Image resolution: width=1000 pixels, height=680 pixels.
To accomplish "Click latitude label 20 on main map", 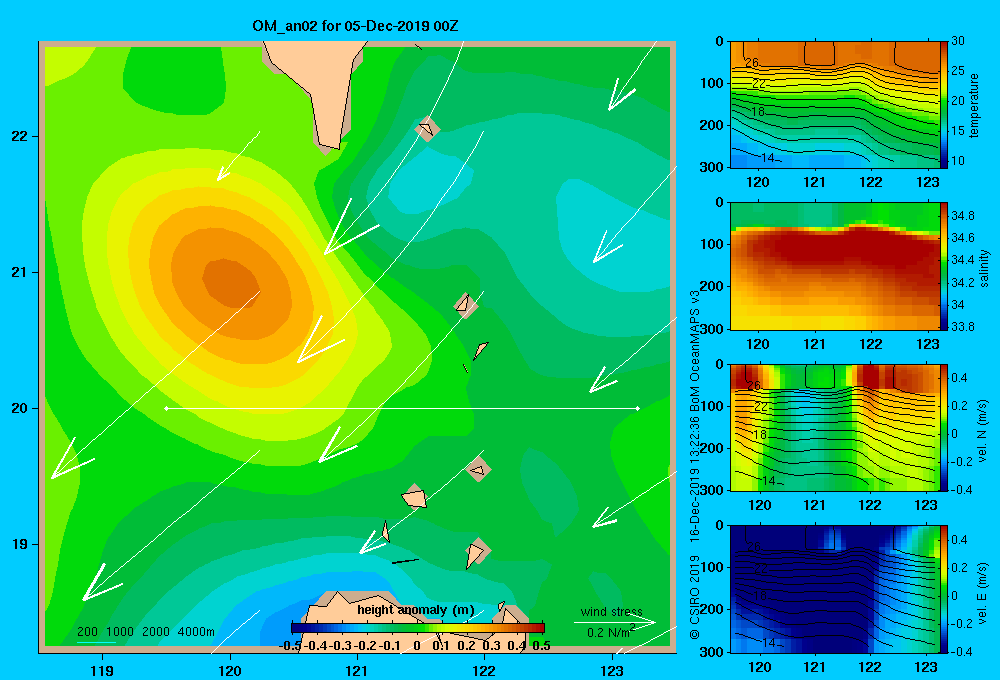I will 20,408.
